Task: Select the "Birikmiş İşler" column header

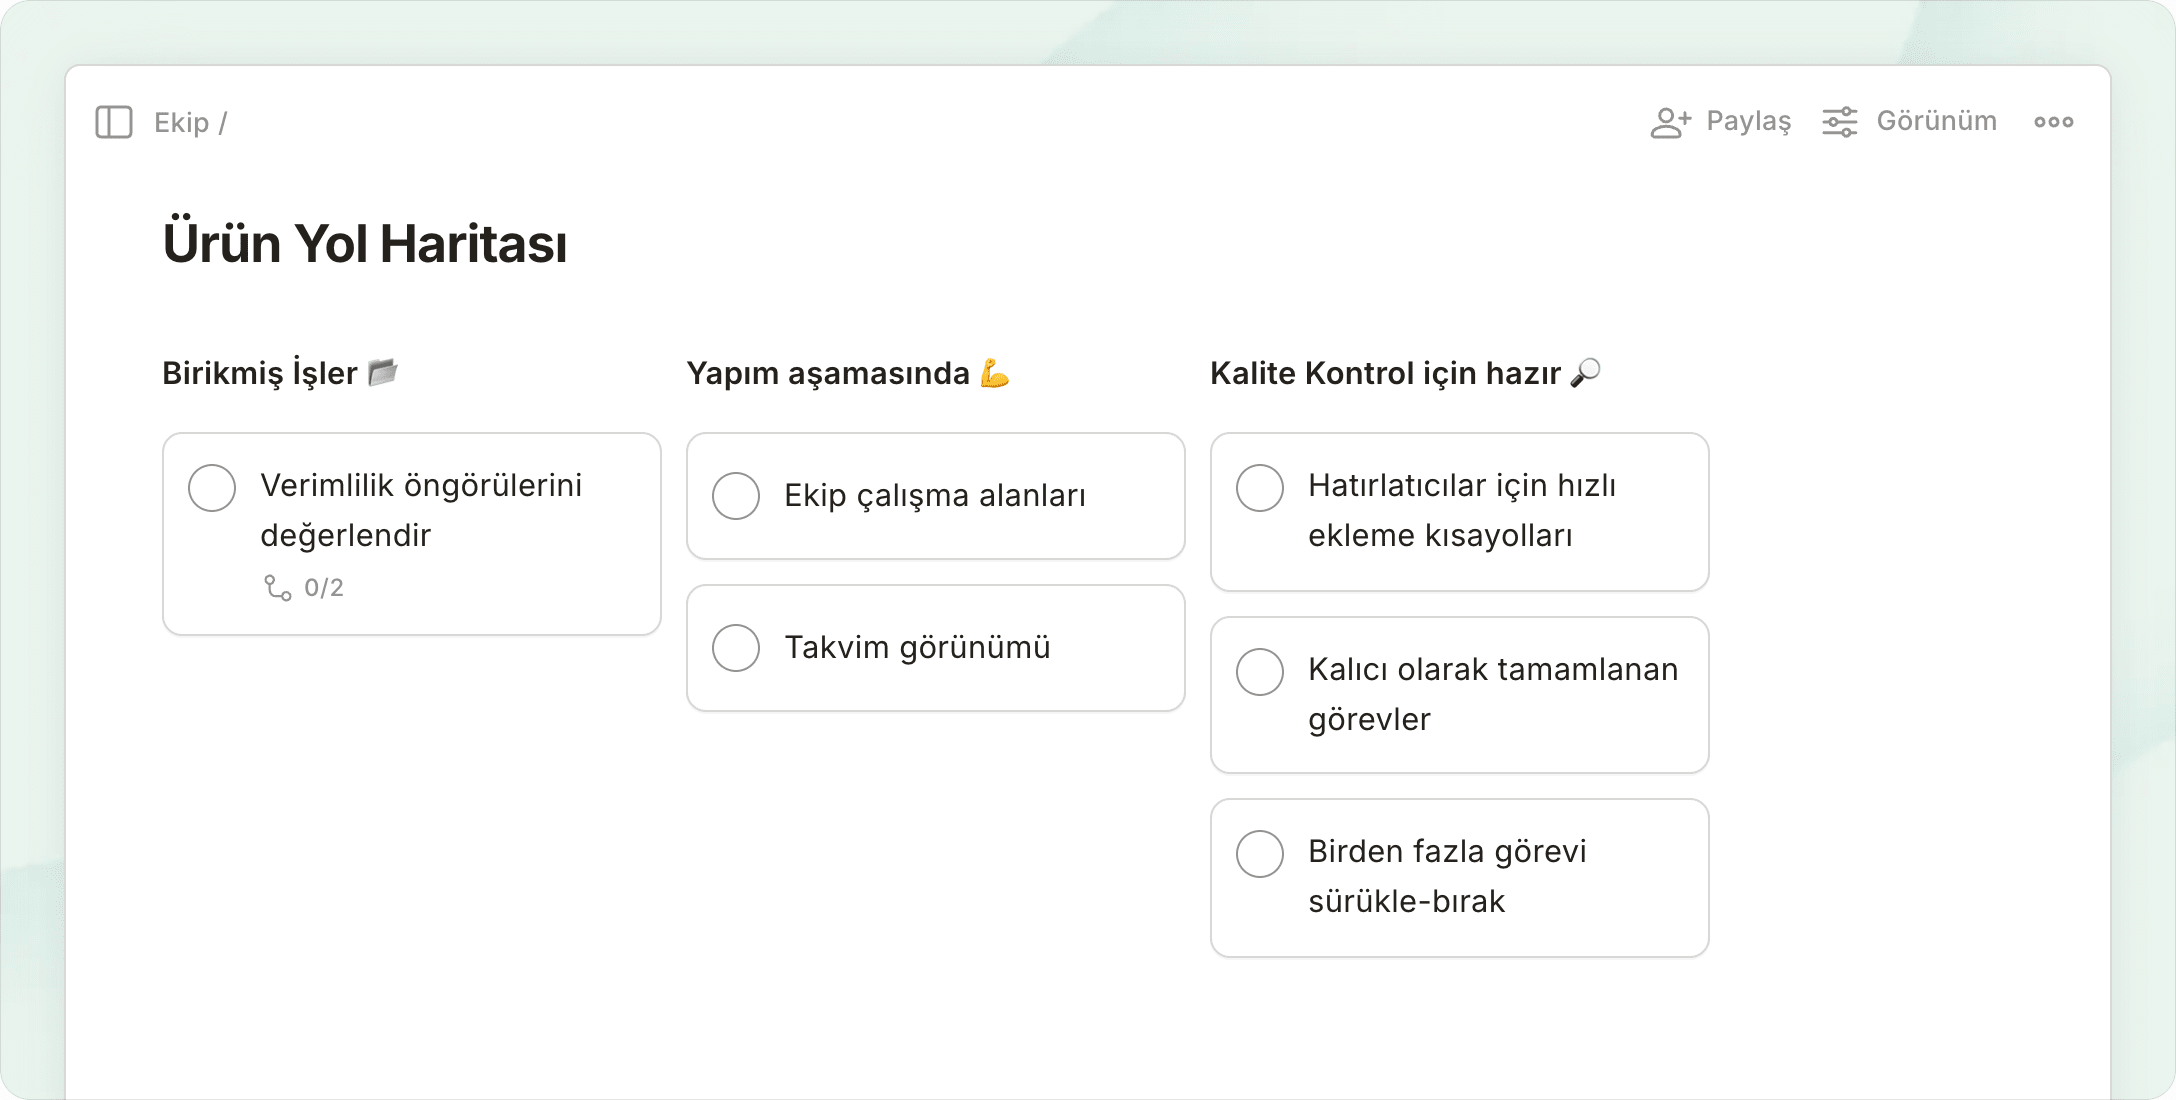Action: tap(260, 373)
